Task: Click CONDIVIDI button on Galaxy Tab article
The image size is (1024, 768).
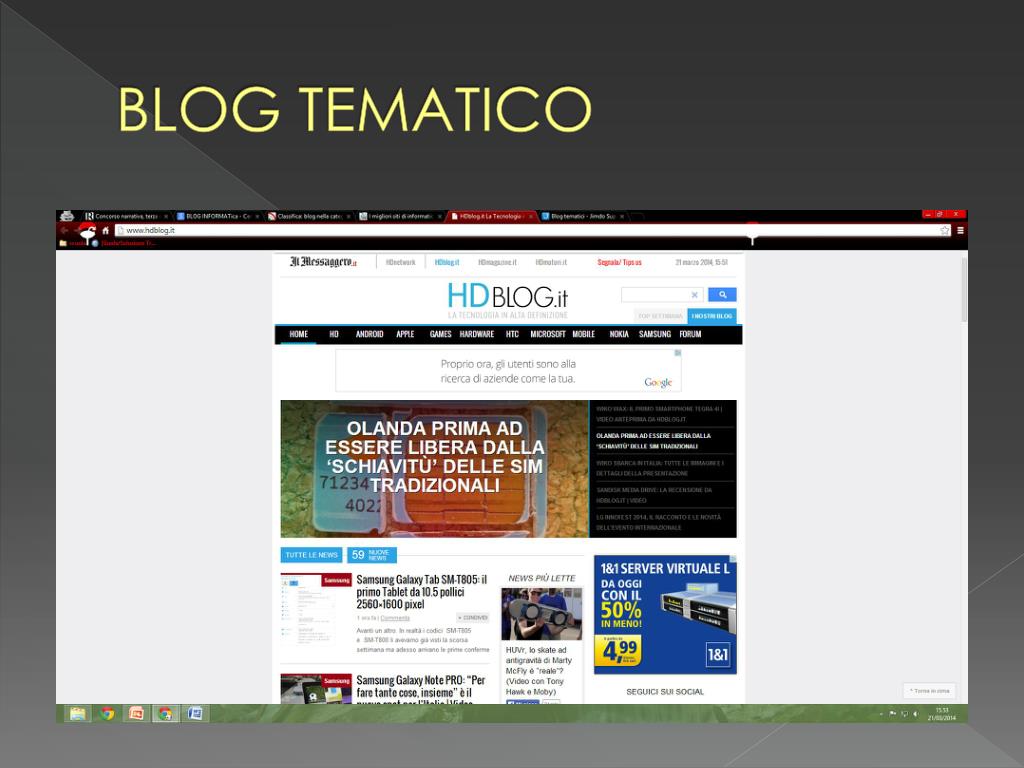Action: [x=473, y=618]
